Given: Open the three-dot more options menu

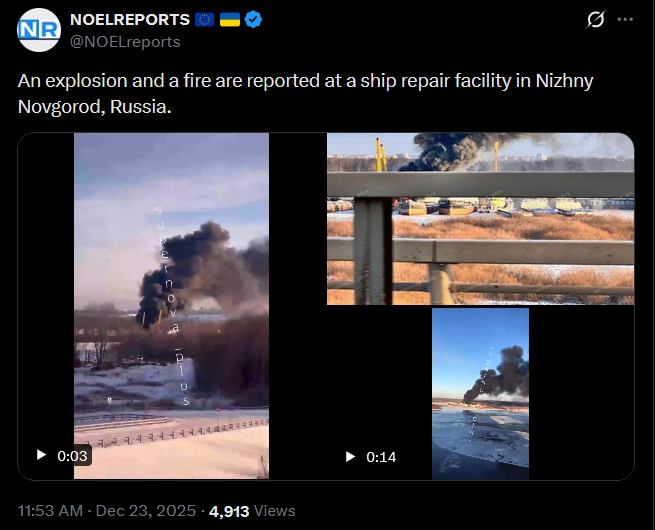Looking at the screenshot, I should click(625, 19).
